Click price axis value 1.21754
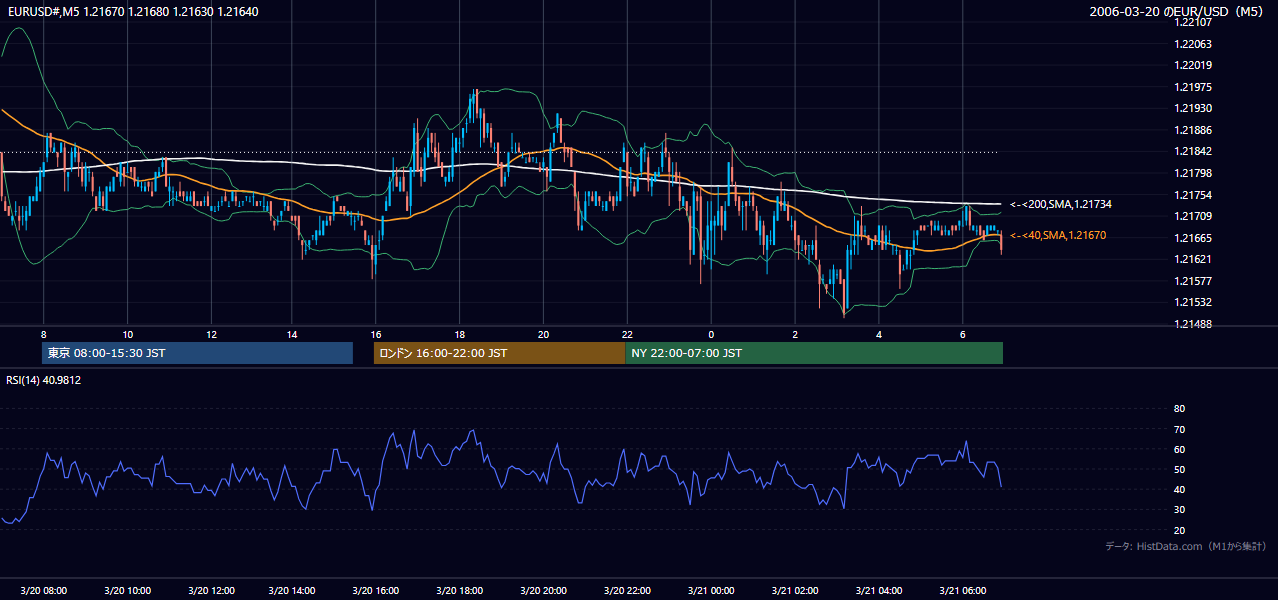Viewport: 1278px width, 600px height. tap(1192, 195)
